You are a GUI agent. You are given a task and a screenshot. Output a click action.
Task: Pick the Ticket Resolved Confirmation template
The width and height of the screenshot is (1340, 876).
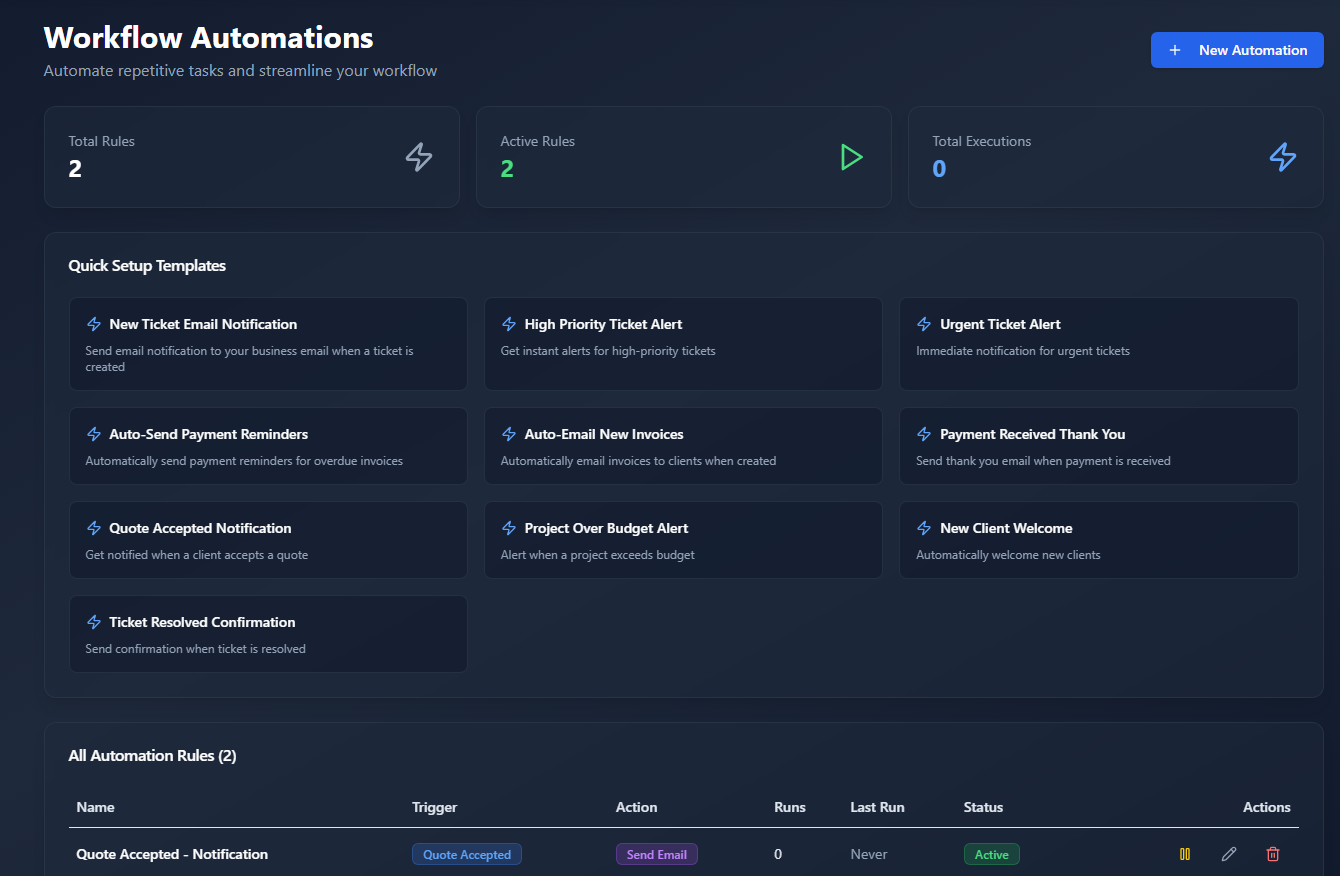(x=268, y=634)
